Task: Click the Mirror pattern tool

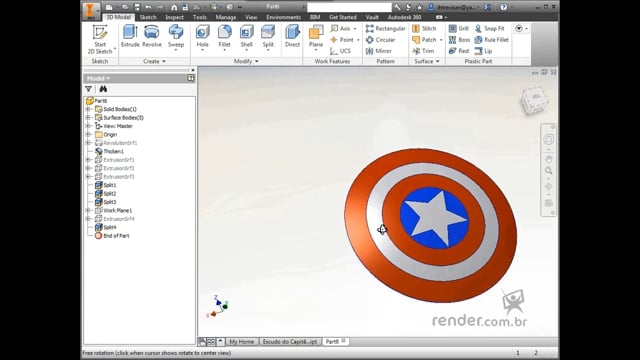Action: tap(379, 51)
